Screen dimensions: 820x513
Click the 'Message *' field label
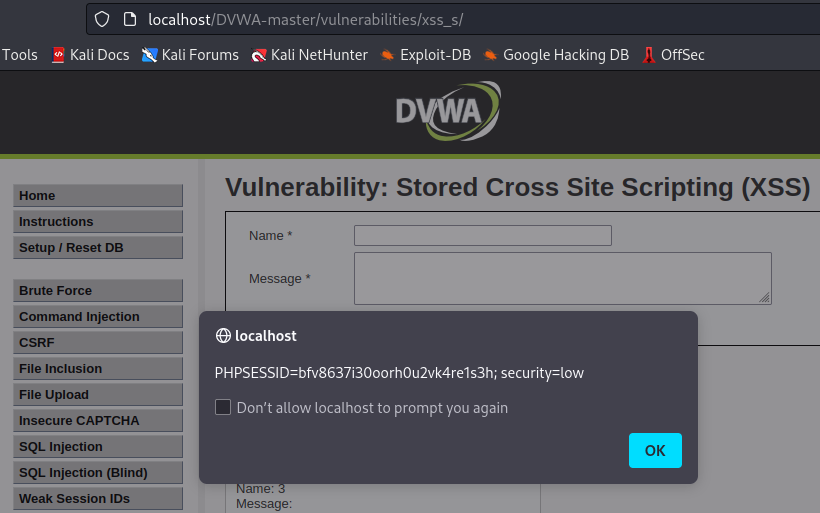coord(280,279)
